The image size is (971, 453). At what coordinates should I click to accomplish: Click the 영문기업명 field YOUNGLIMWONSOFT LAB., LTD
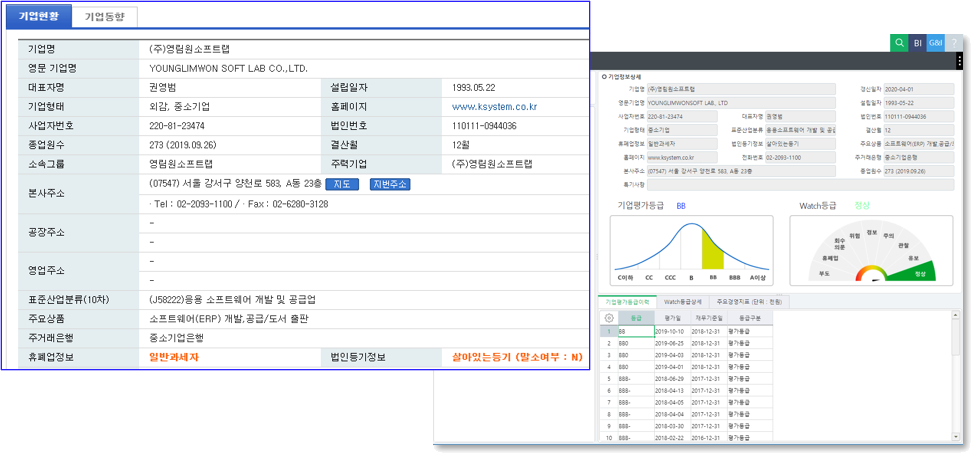741,103
